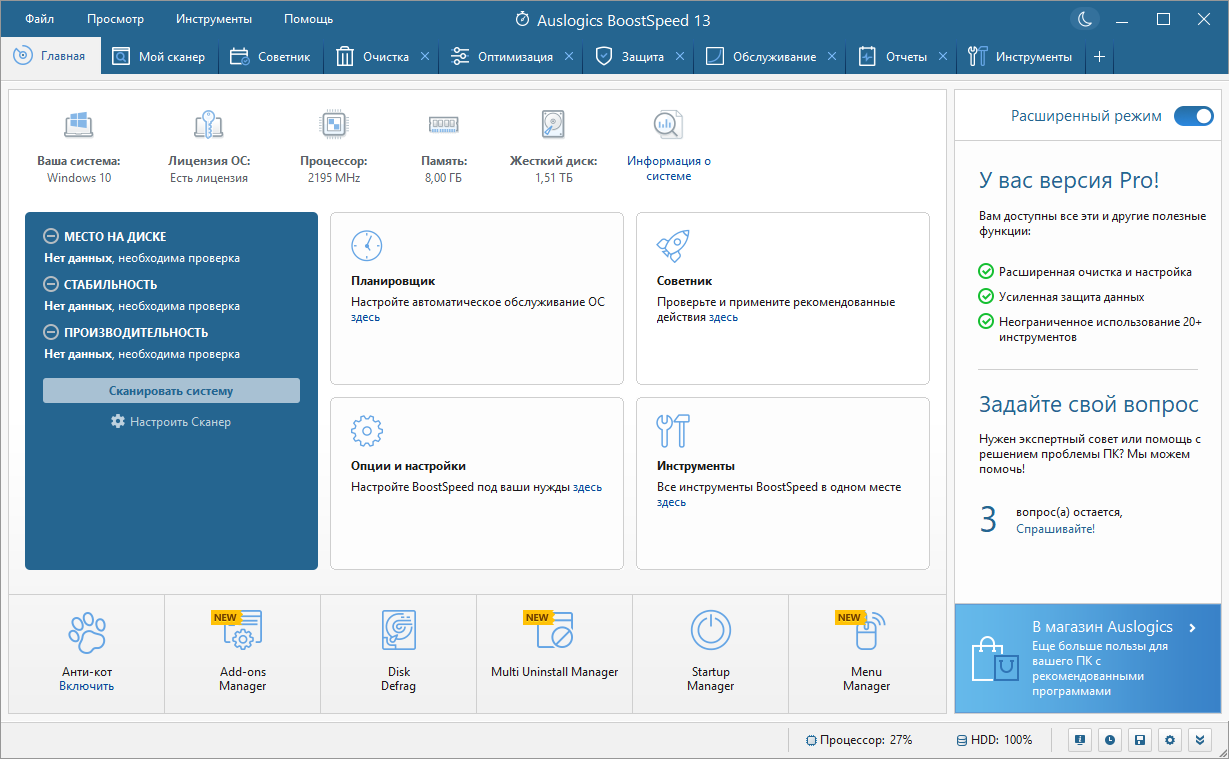Click the save disk icon in status bar

coord(1139,740)
